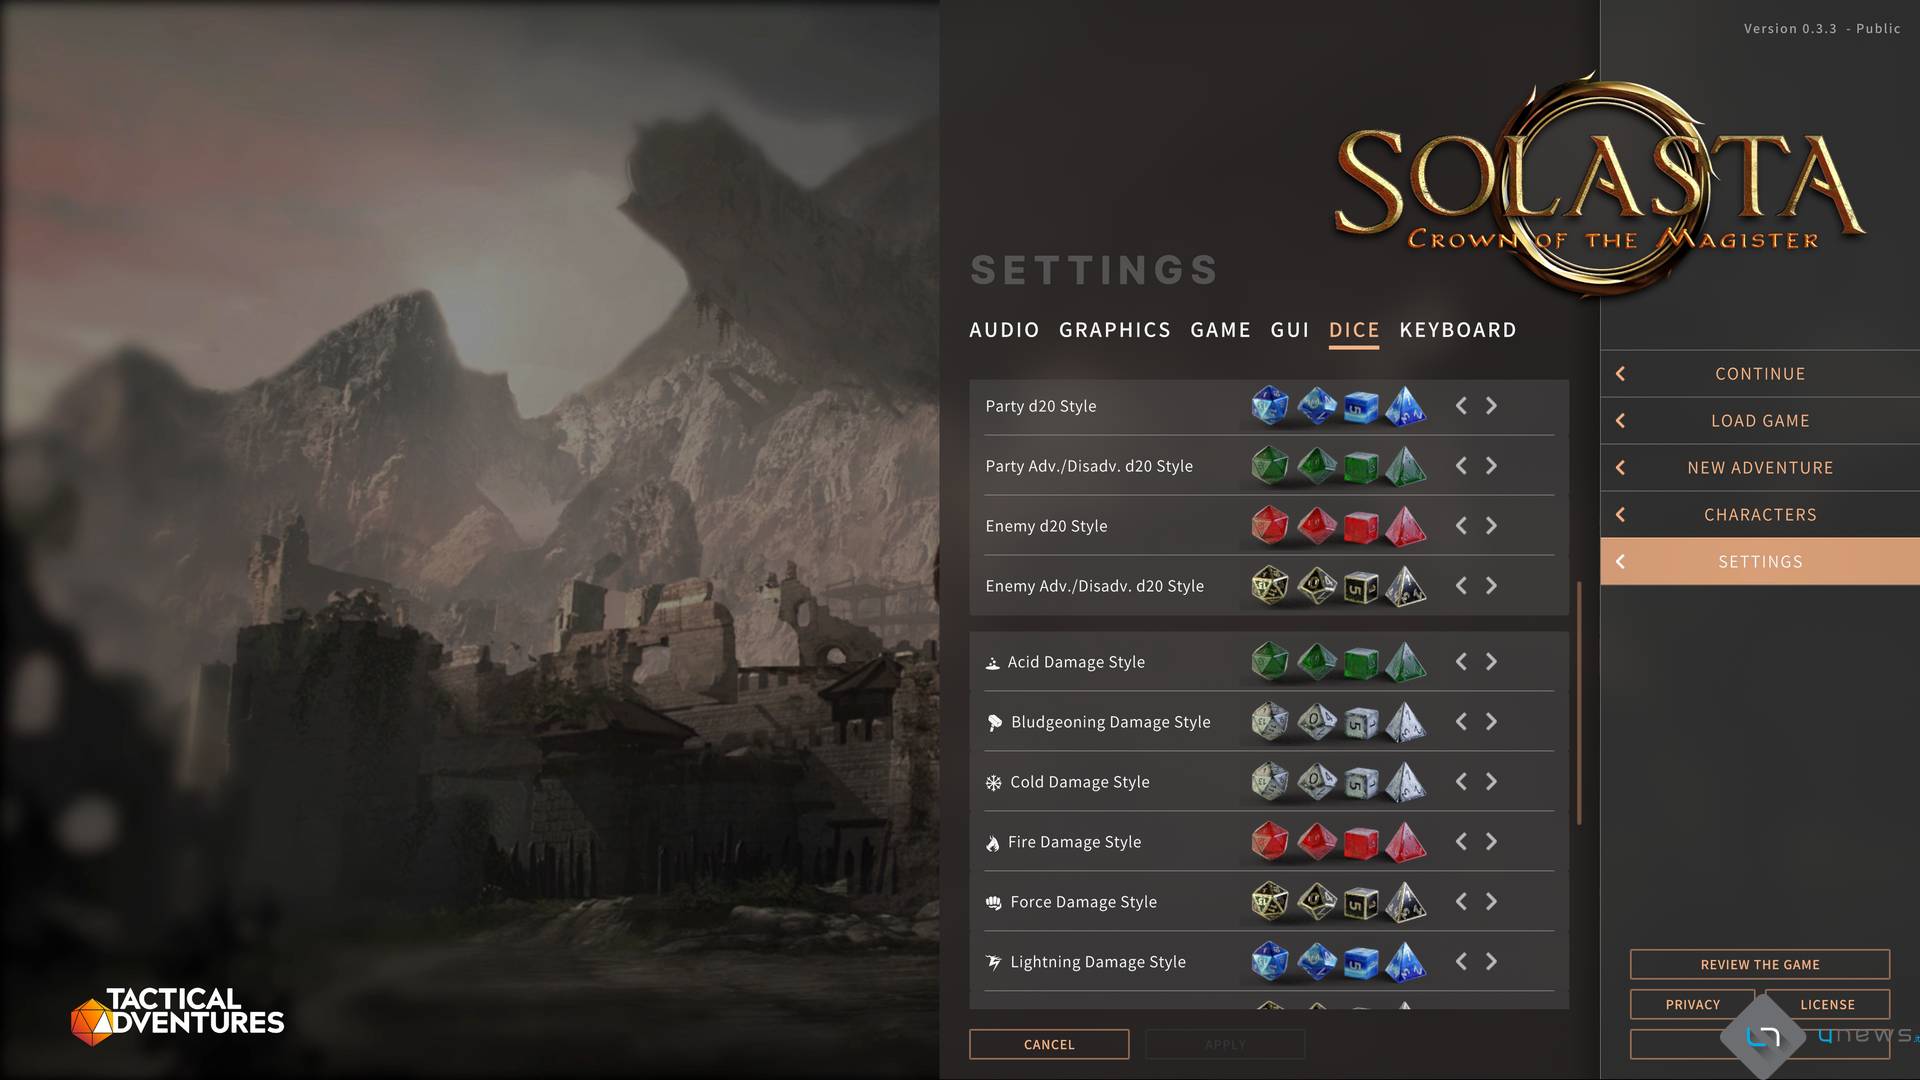Click the fist icon beside Force Damage Style

993,903
